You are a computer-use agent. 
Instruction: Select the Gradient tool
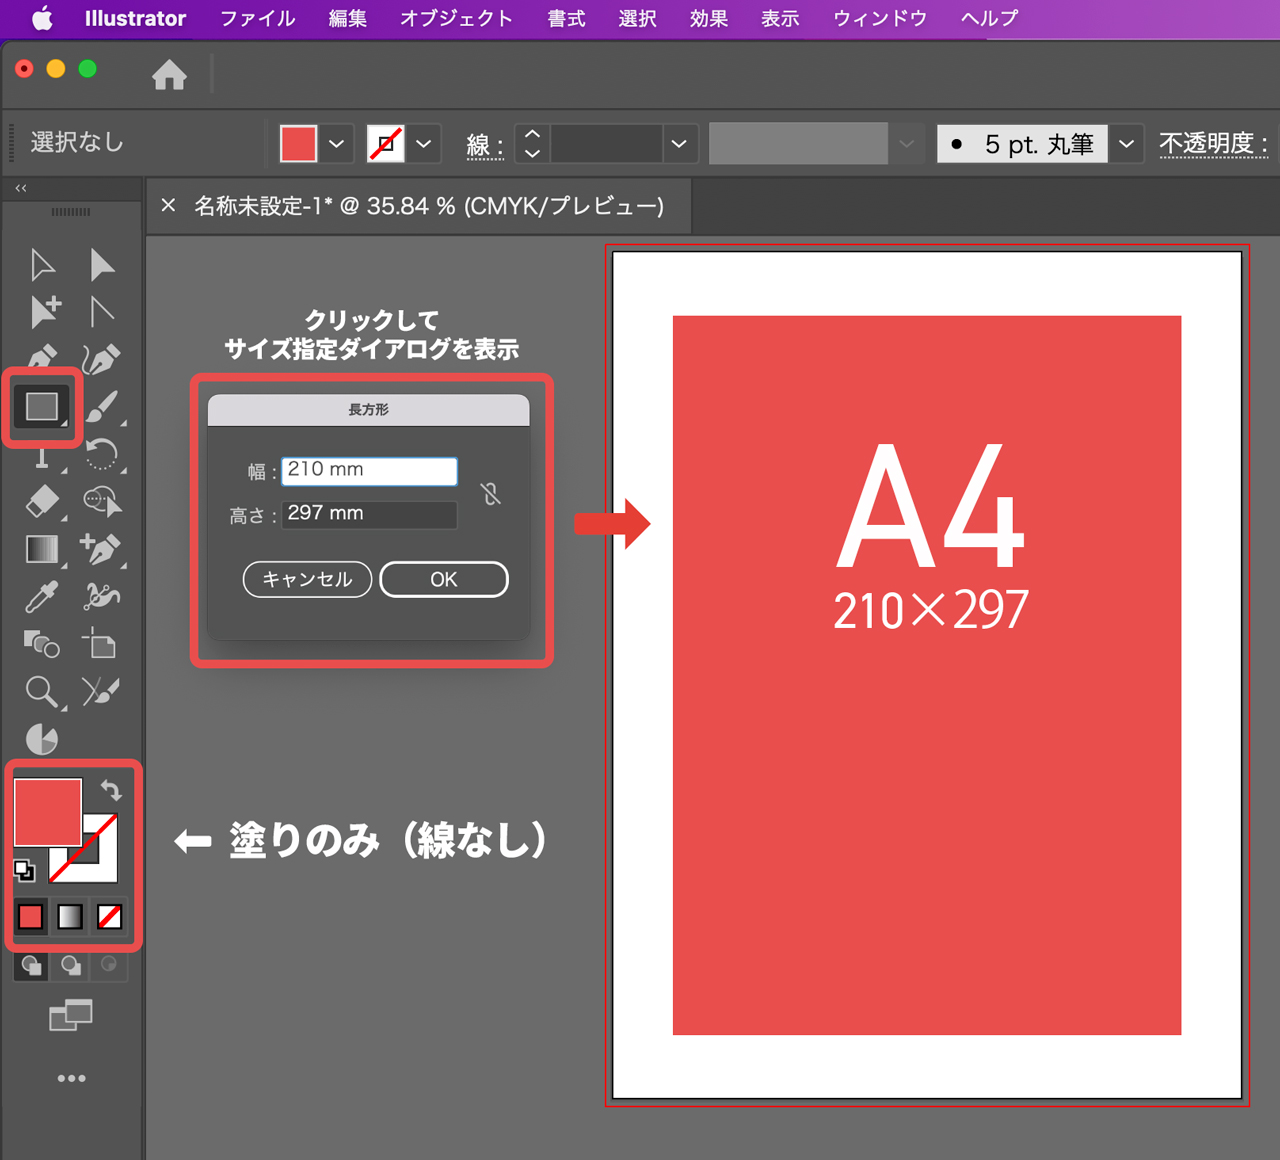click(42, 549)
